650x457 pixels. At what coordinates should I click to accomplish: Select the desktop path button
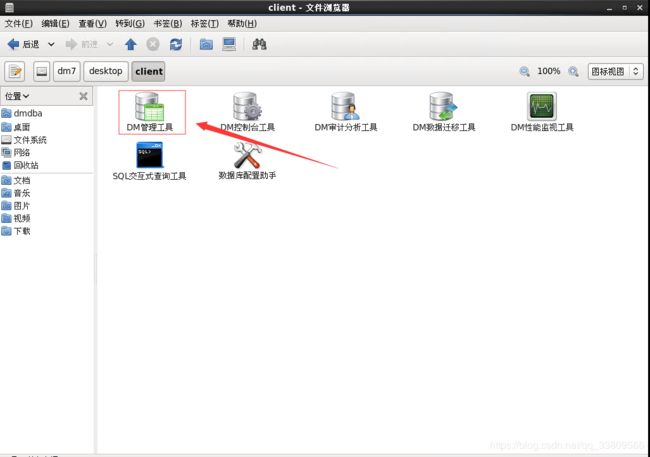click(106, 71)
